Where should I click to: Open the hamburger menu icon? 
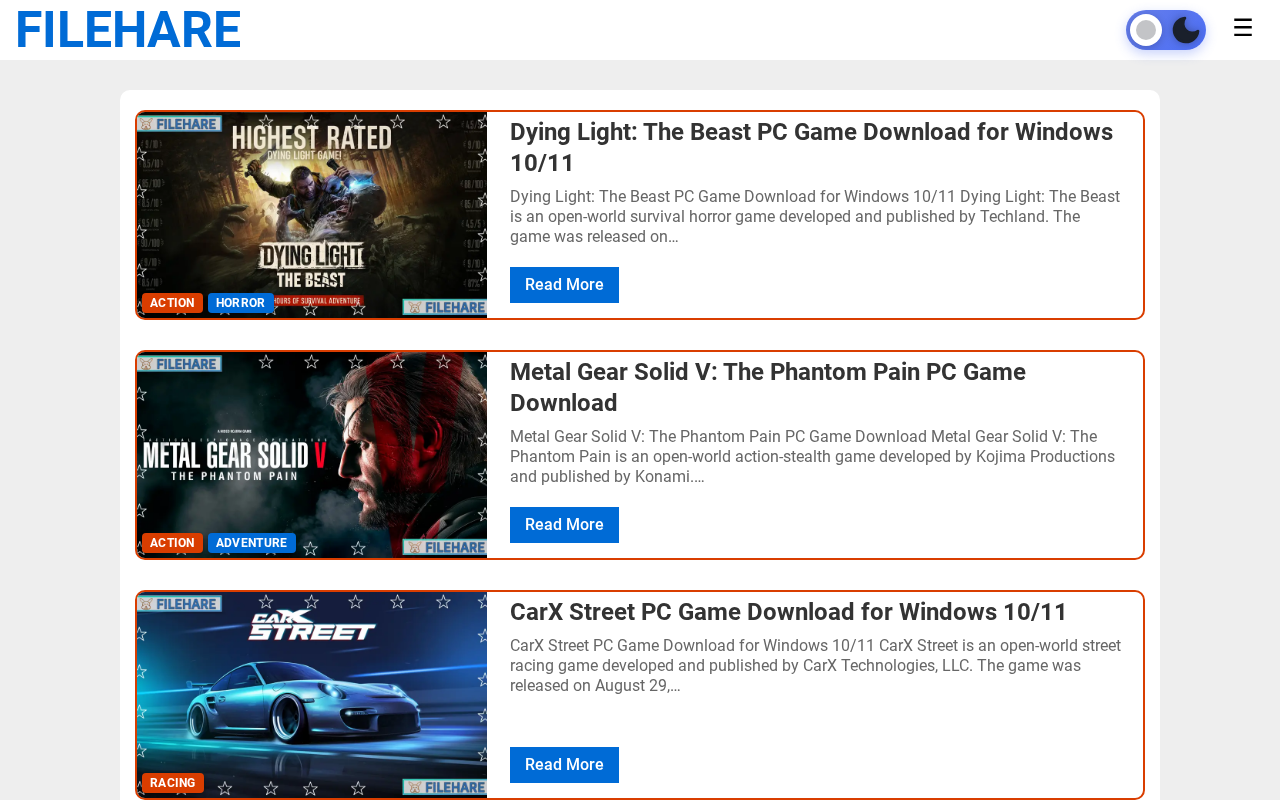(1243, 28)
